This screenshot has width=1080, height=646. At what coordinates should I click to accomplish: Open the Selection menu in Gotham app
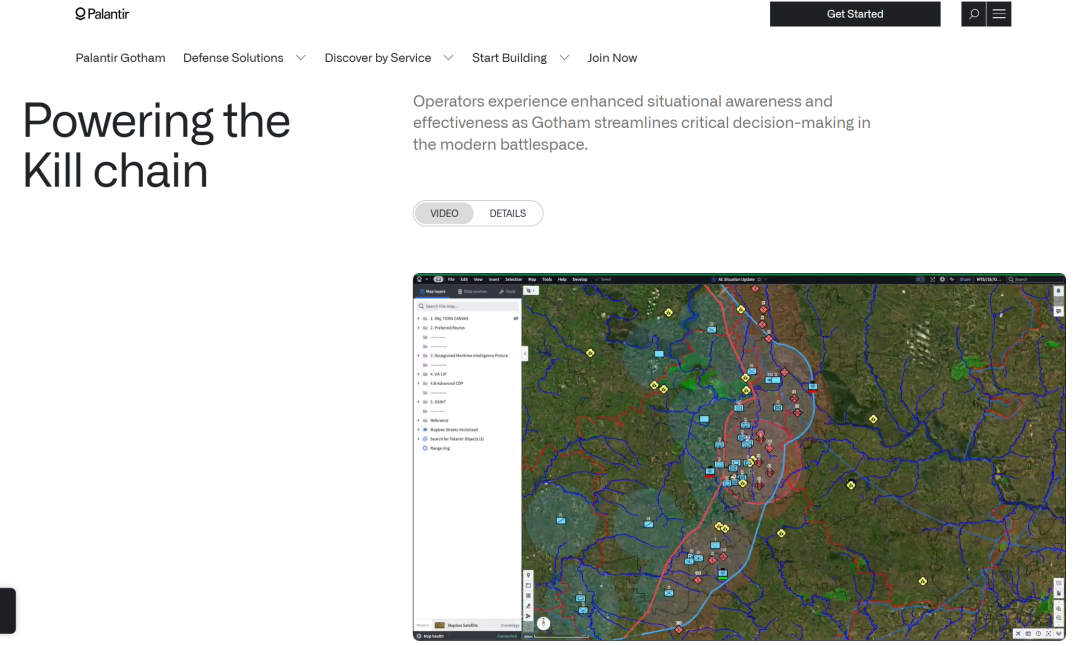514,280
